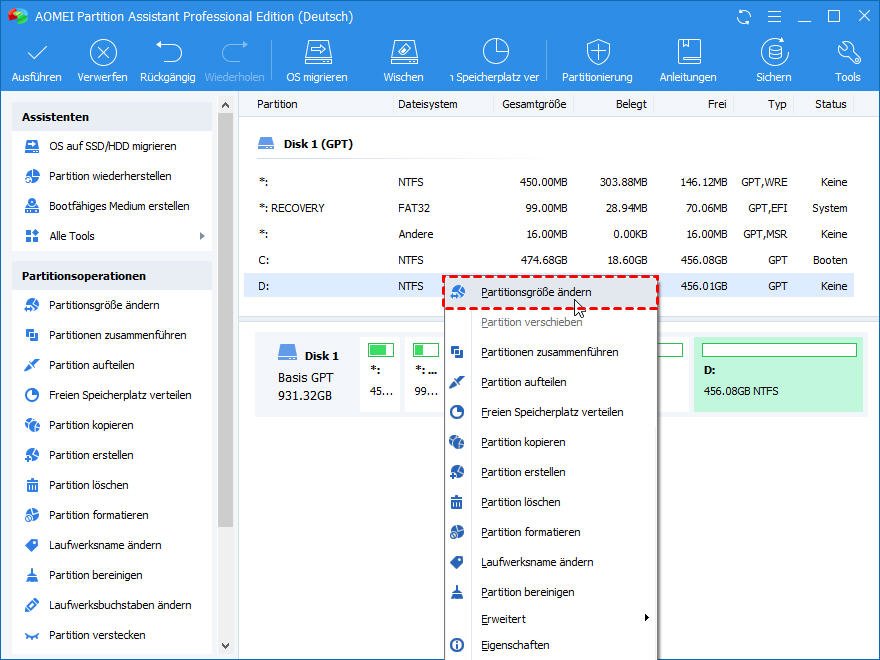880x660 pixels.
Task: Open the hamburger menu in the title bar
Action: pos(774,17)
